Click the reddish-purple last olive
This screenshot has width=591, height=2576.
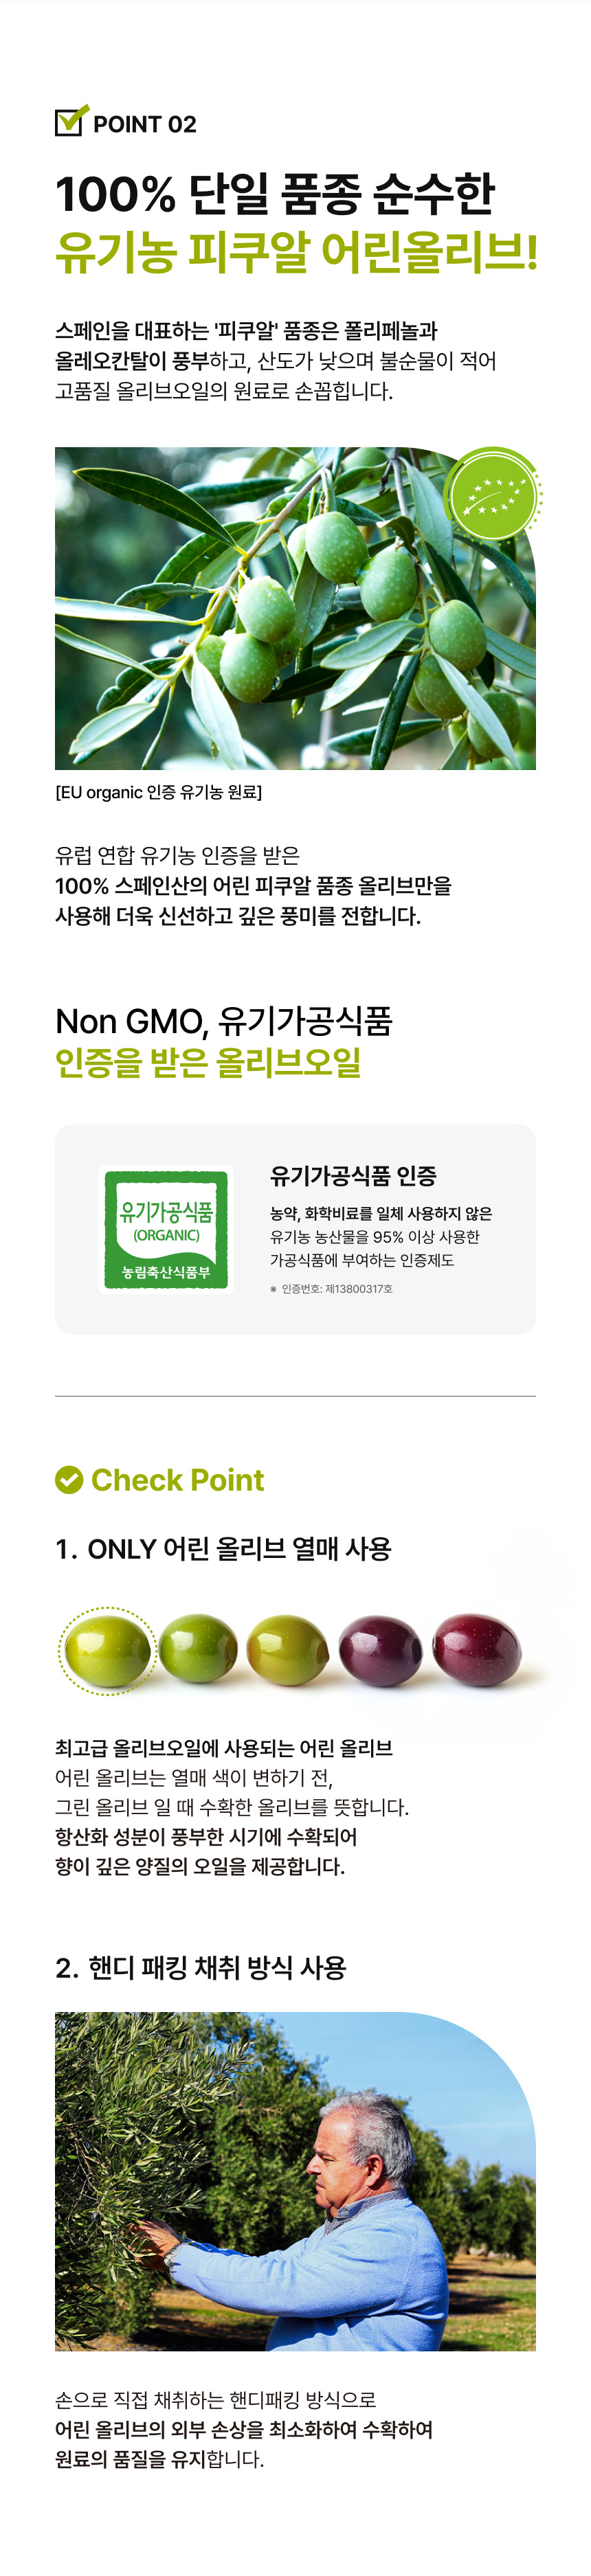pos(476,1649)
